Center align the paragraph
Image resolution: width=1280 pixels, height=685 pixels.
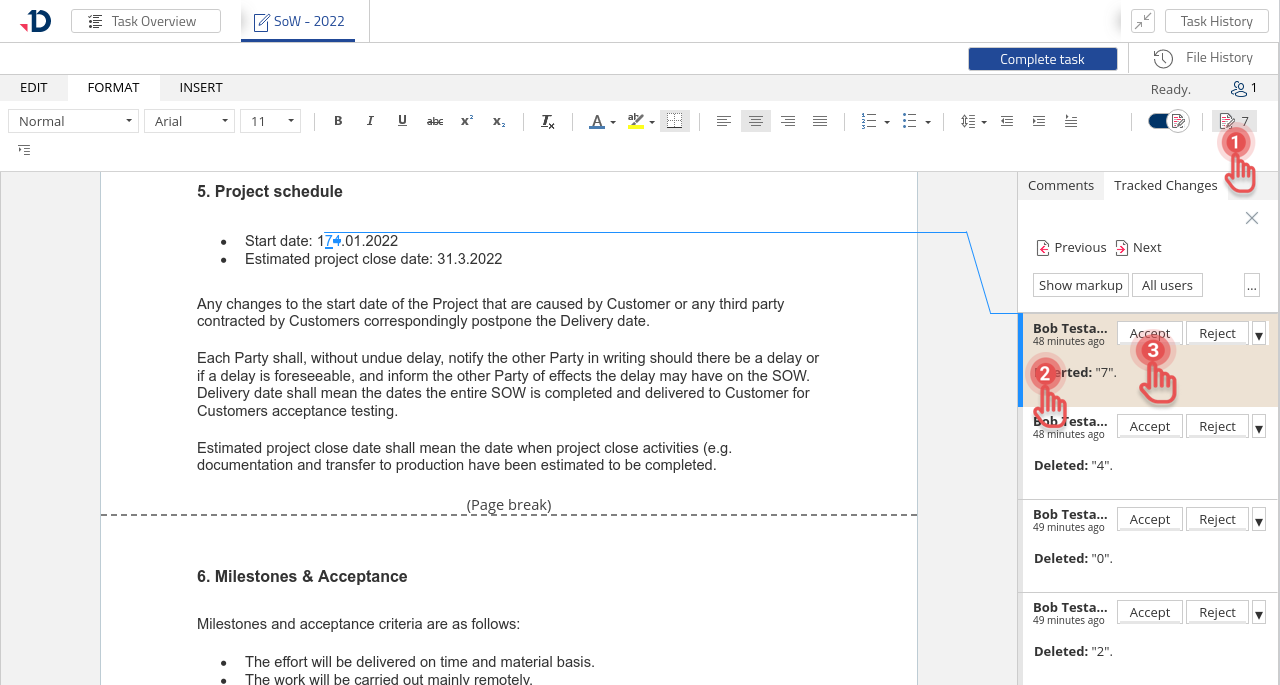click(756, 121)
